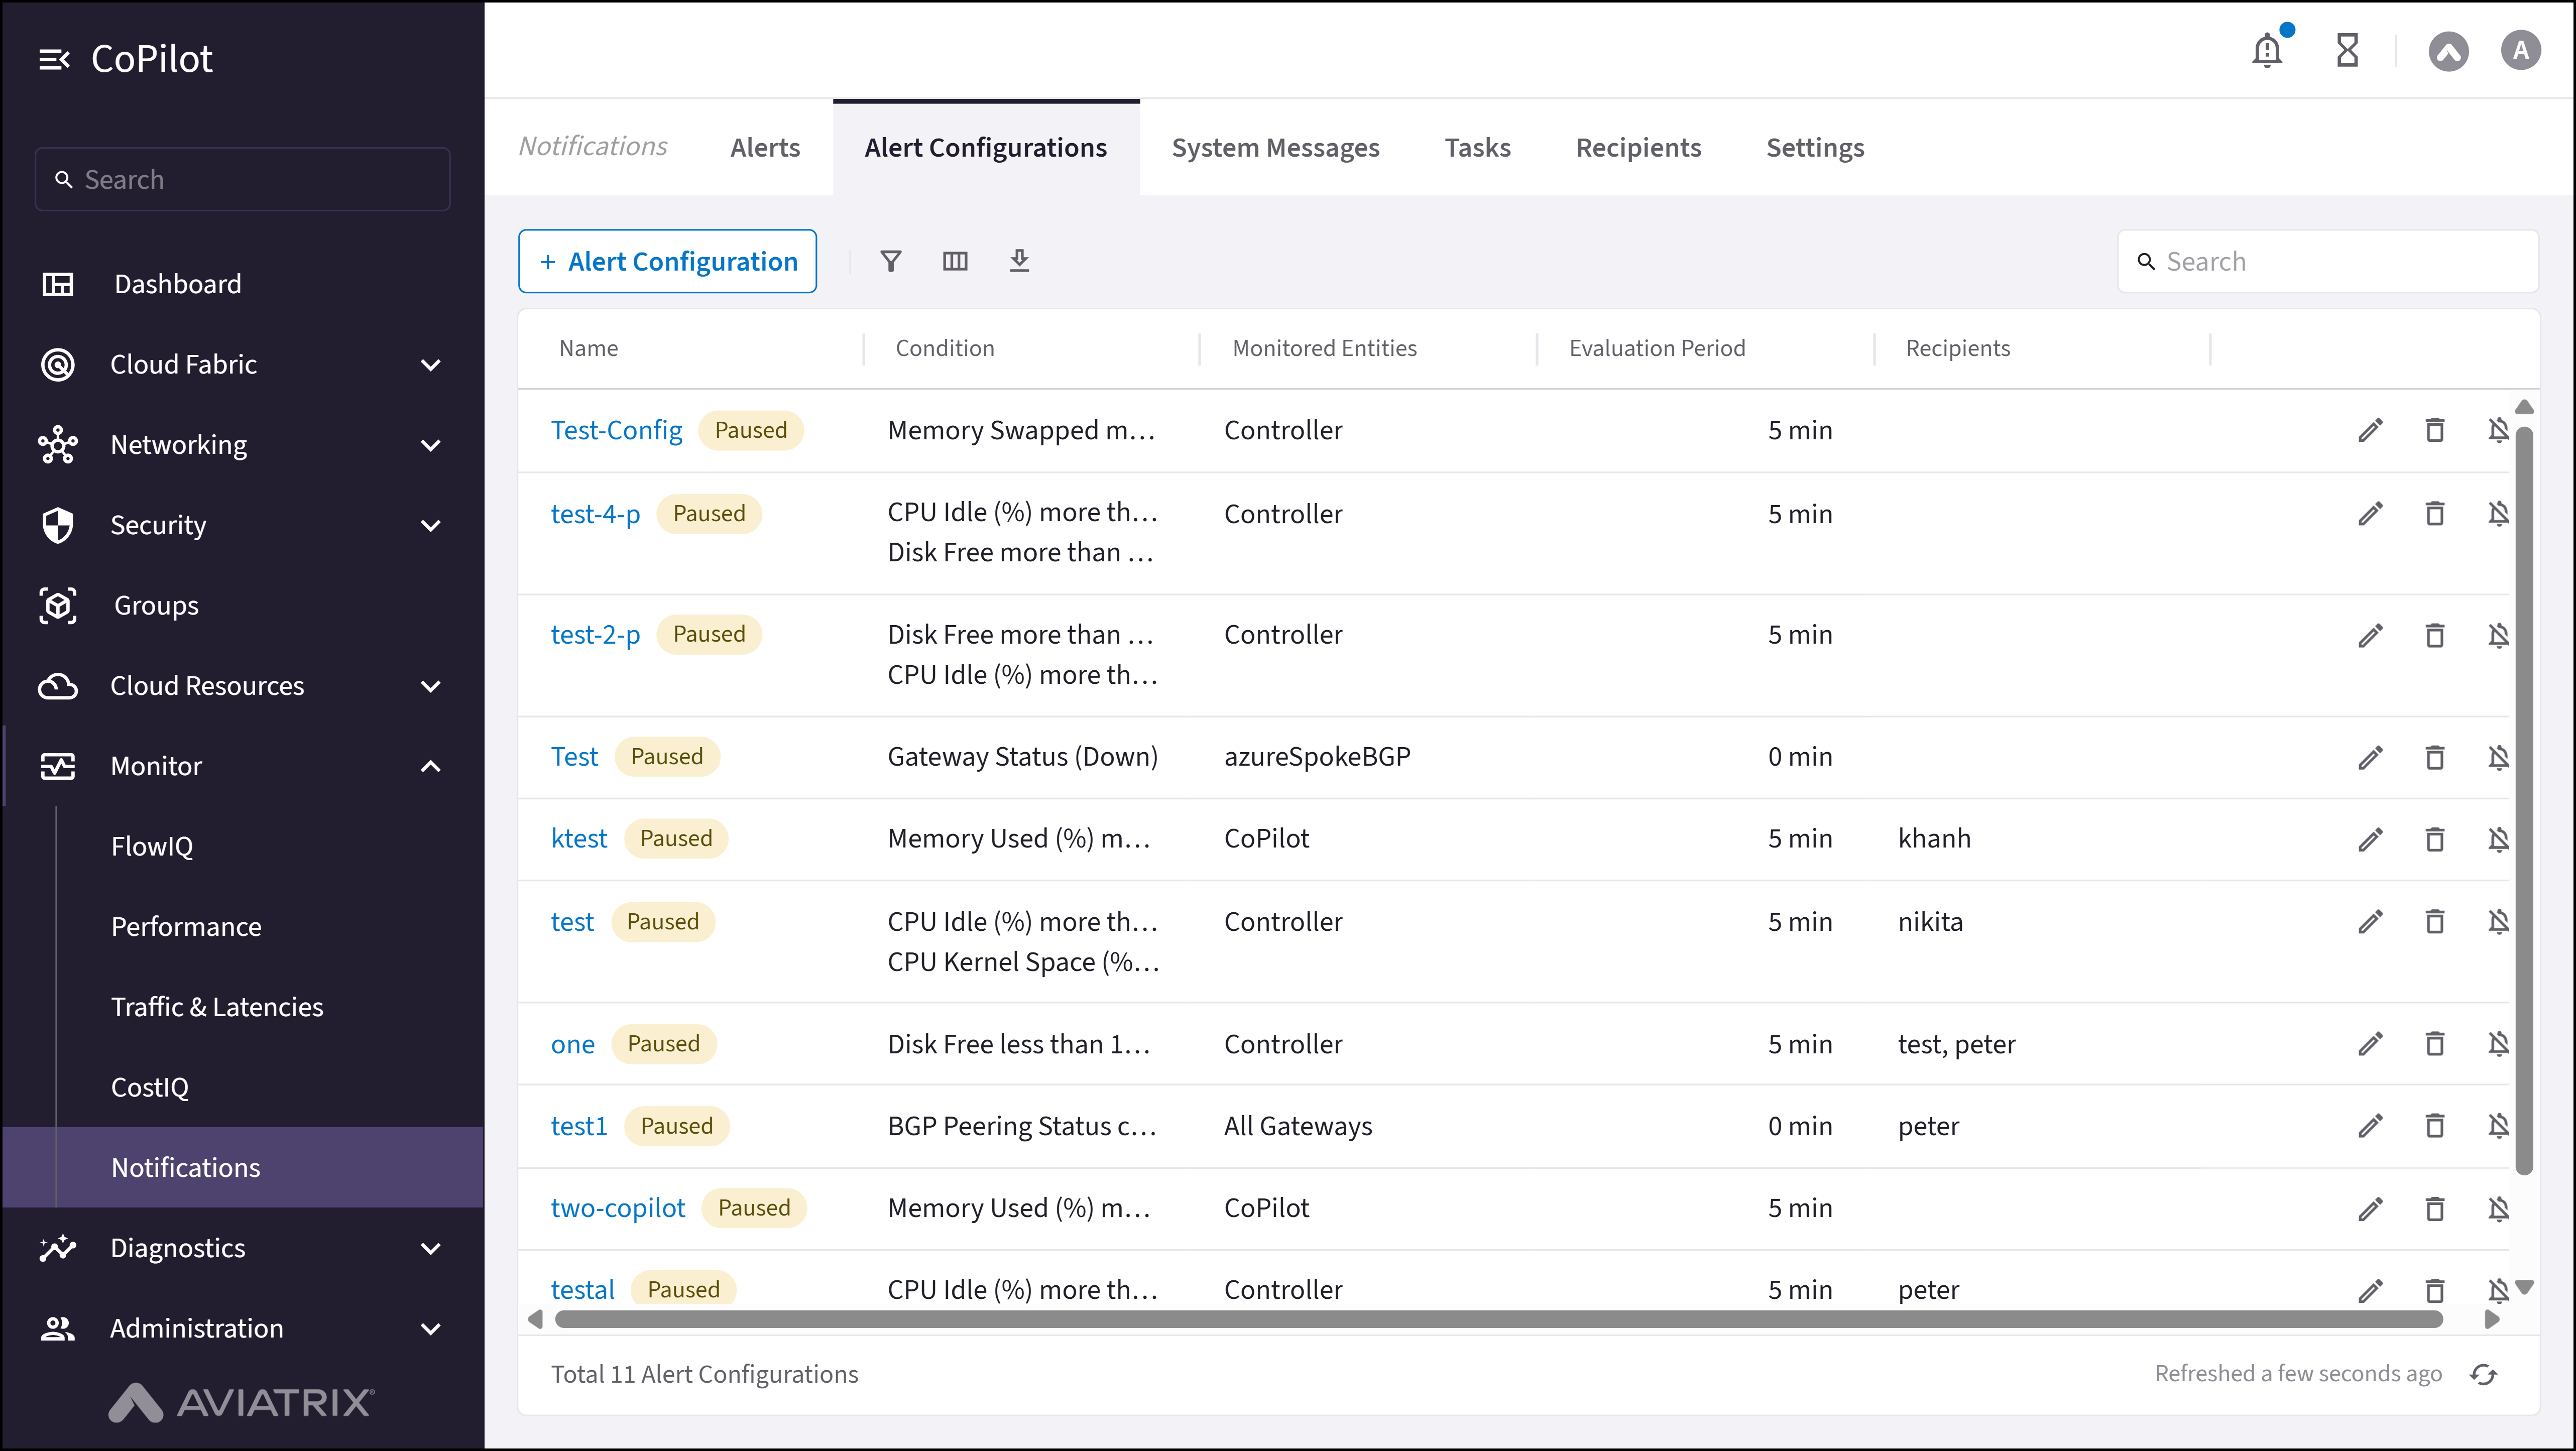Click the column visibility icon
Viewport: 2576px width, 1451px height.
[x=955, y=261]
